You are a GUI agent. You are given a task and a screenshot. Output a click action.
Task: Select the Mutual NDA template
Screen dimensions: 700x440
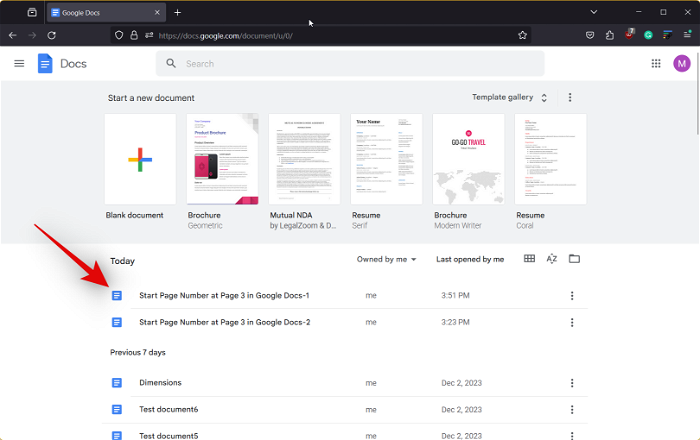304,159
